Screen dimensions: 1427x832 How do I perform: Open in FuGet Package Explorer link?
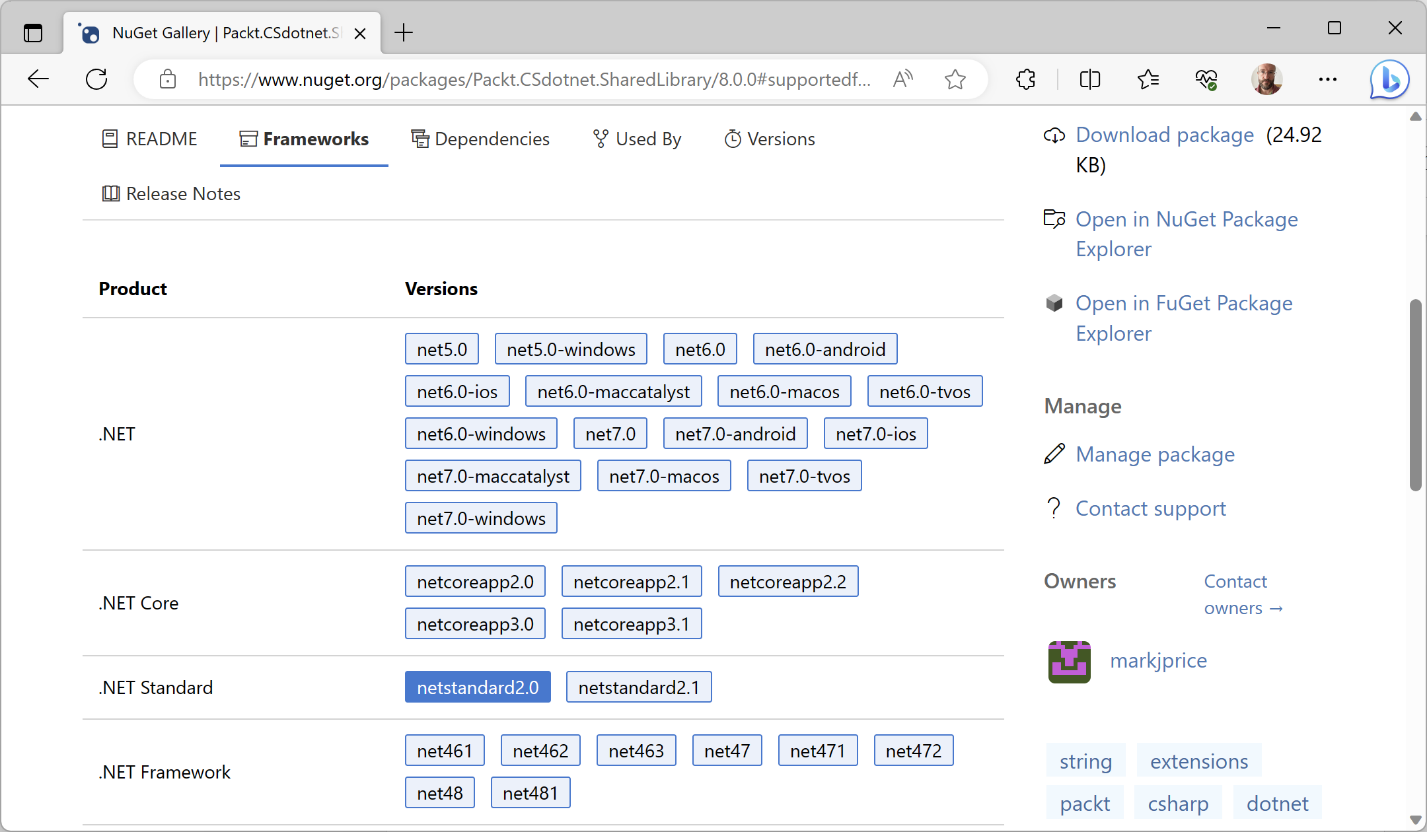(1184, 318)
